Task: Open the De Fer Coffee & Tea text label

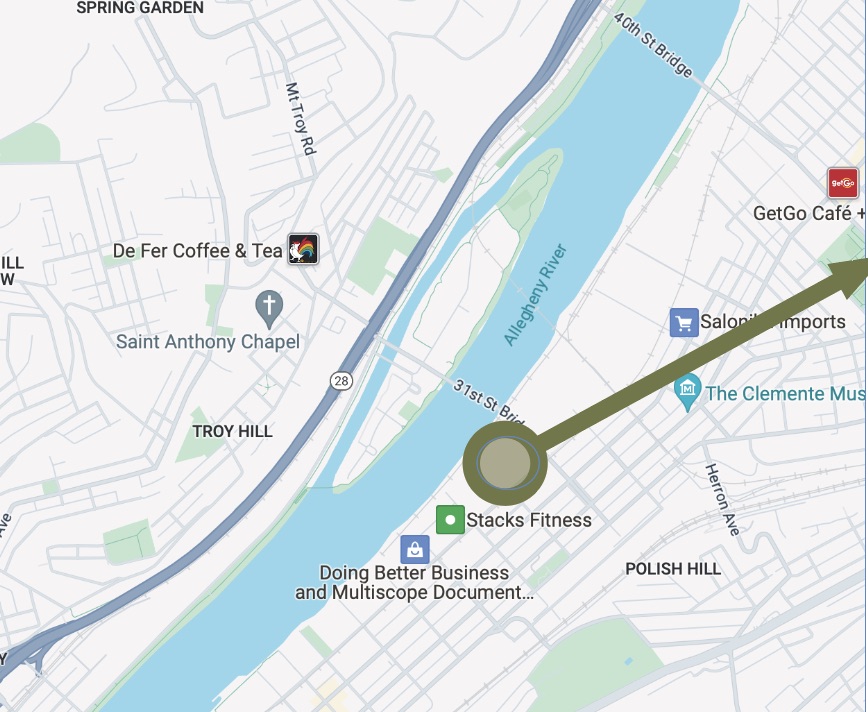Action: (198, 251)
